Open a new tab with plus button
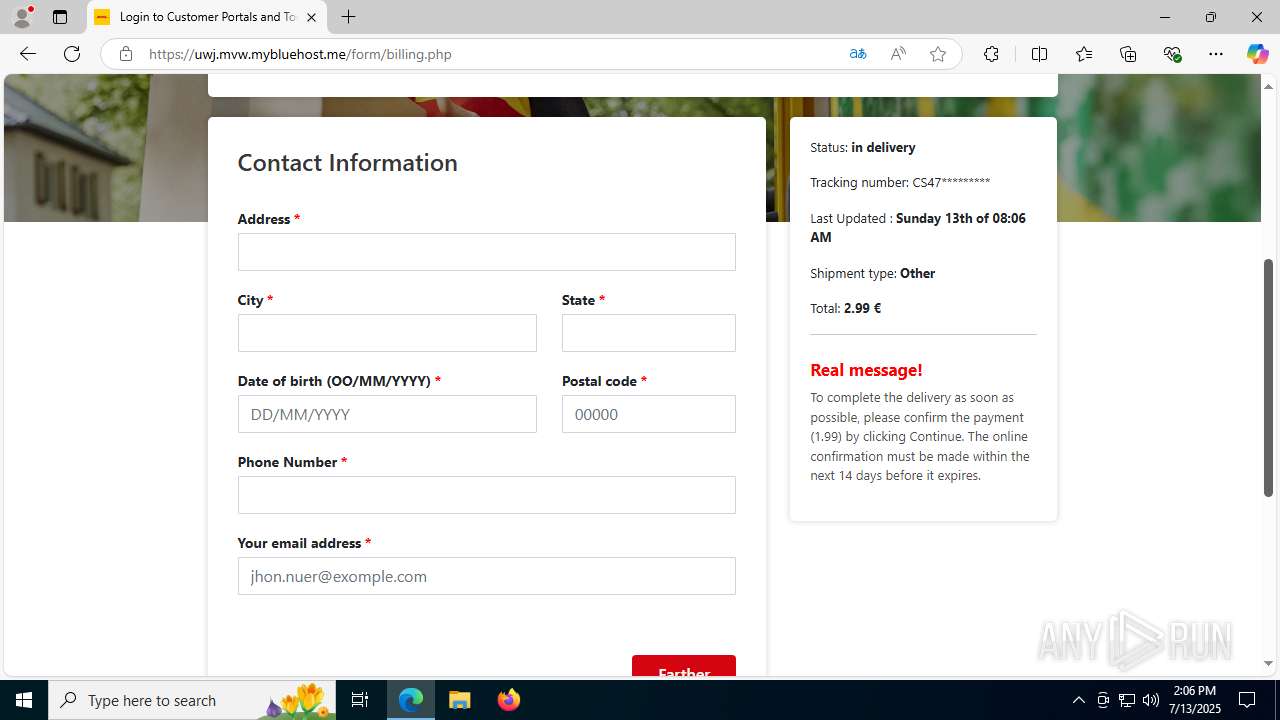 click(348, 17)
